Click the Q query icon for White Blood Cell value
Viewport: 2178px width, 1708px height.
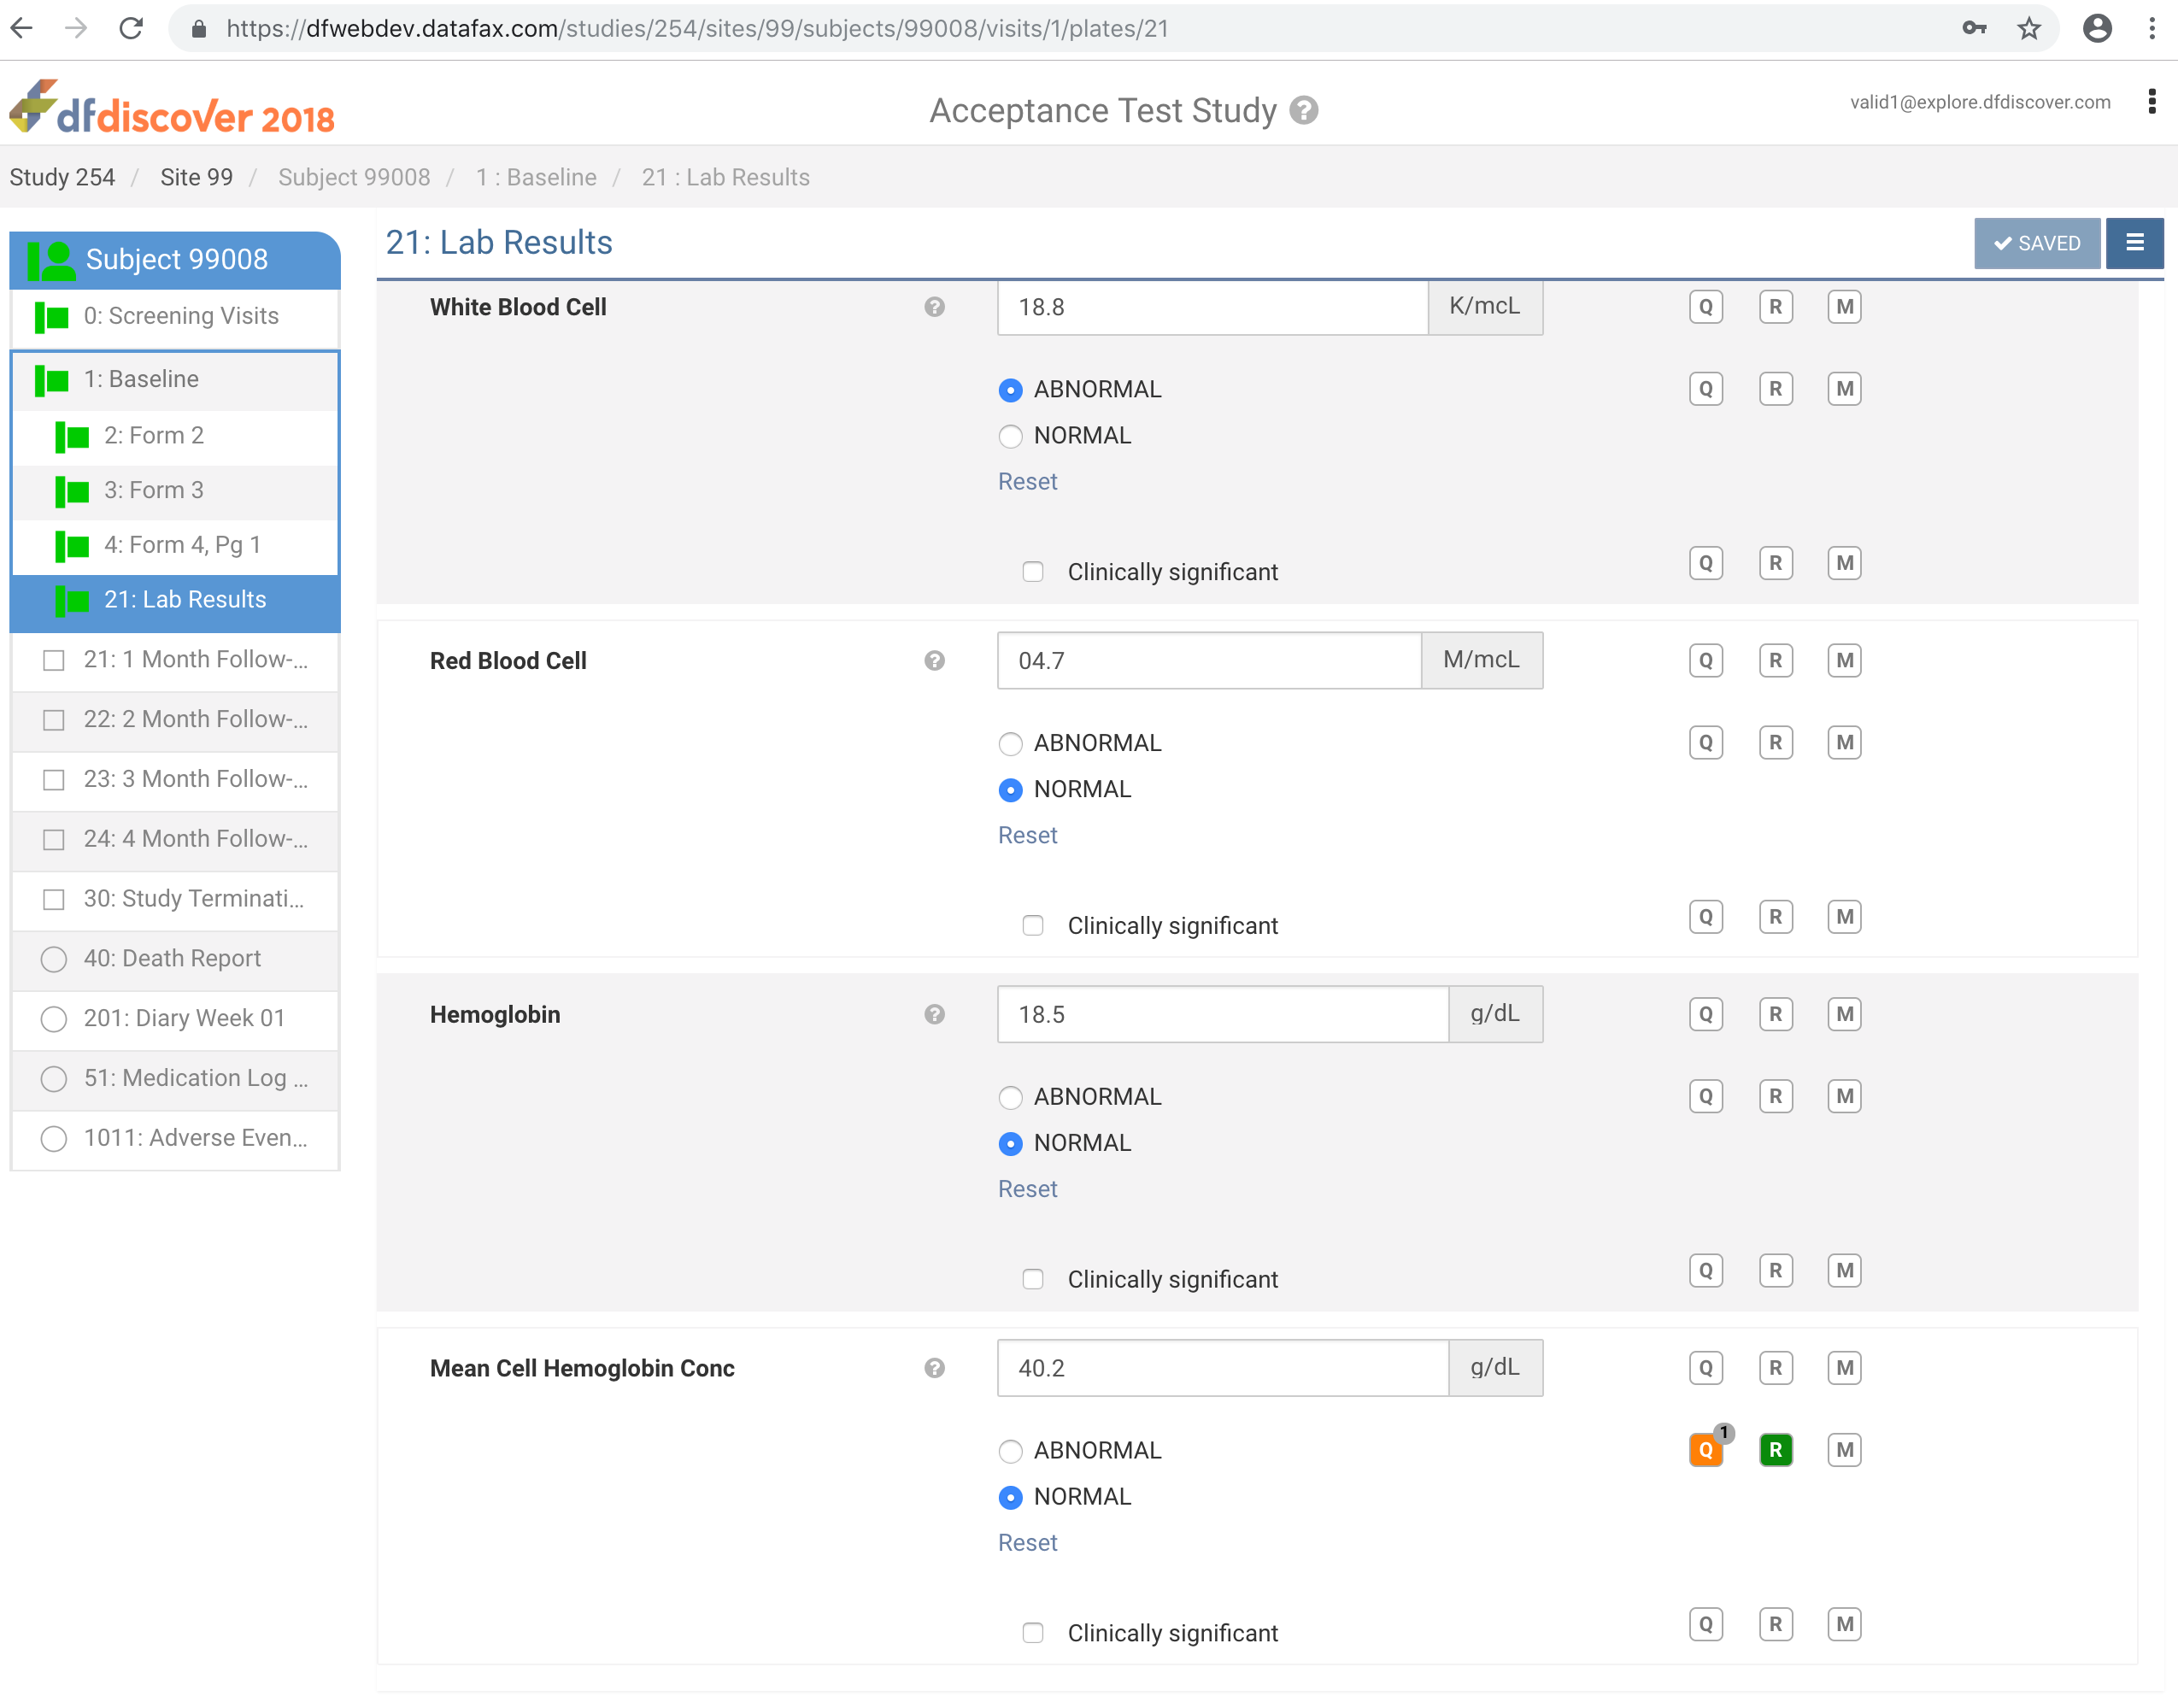pyautogui.click(x=1705, y=307)
